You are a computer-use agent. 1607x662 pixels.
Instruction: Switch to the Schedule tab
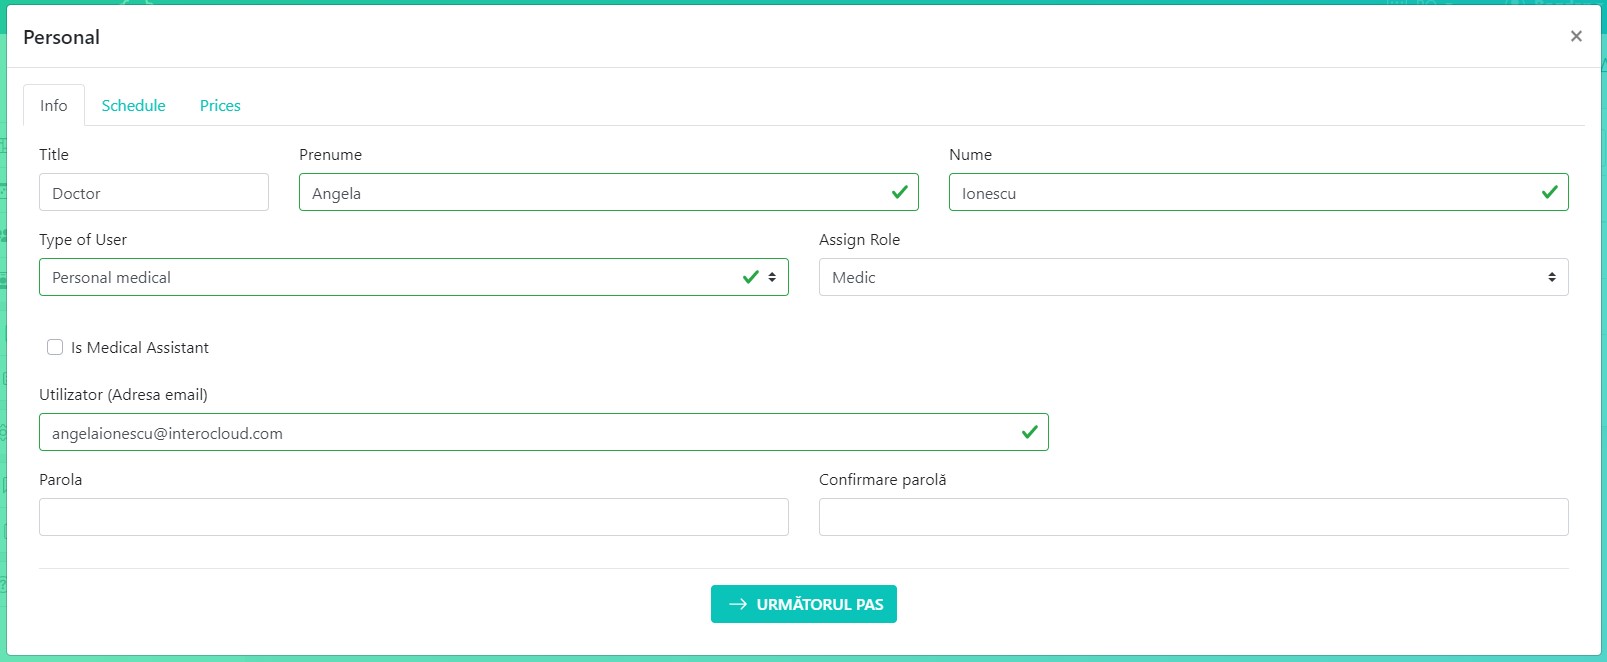pyautogui.click(x=133, y=106)
